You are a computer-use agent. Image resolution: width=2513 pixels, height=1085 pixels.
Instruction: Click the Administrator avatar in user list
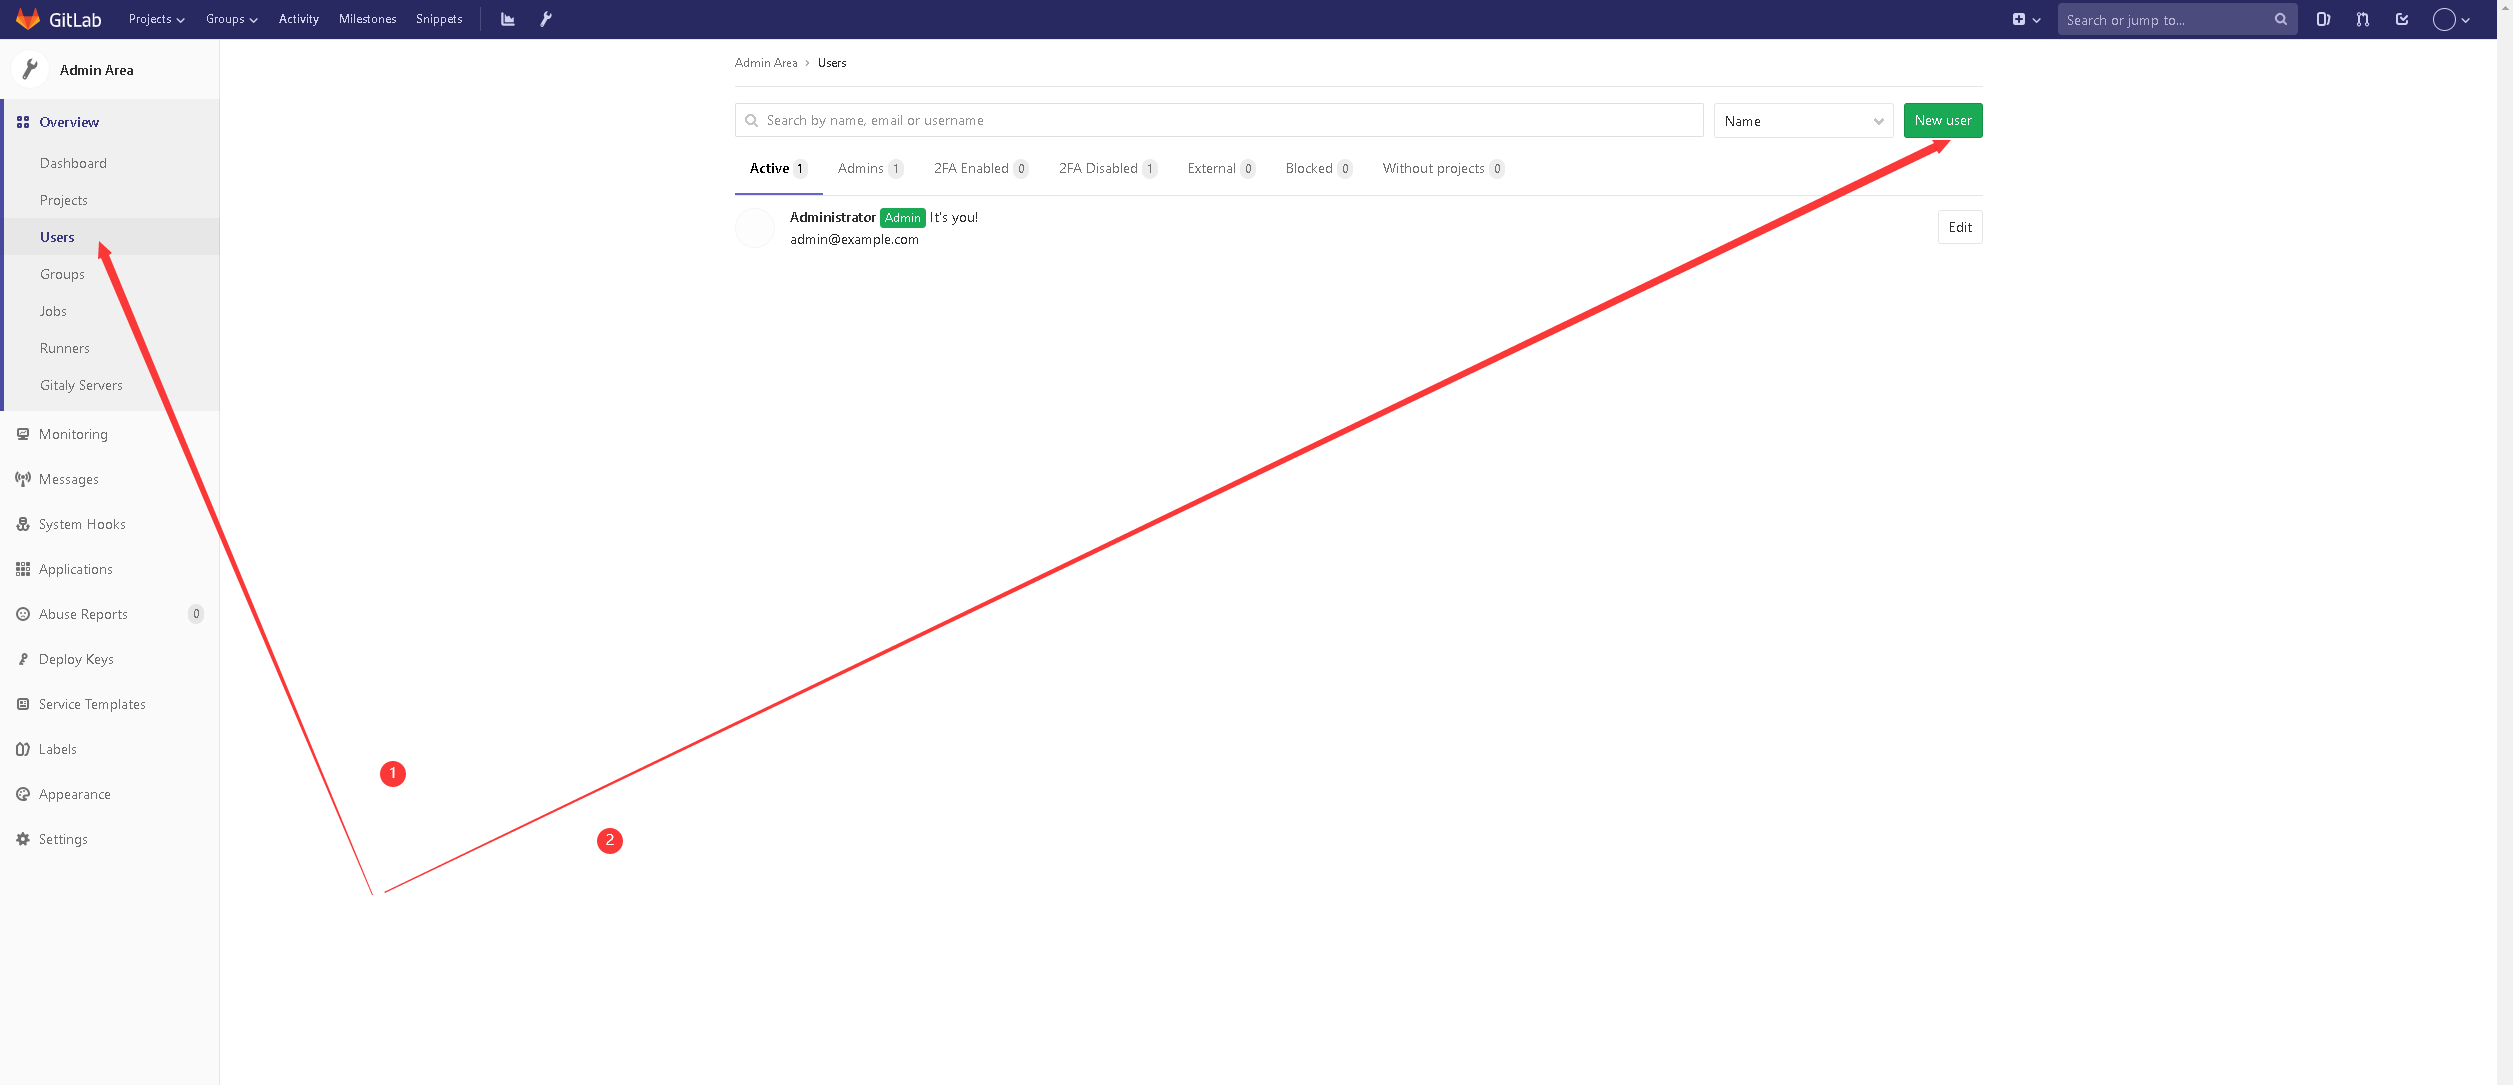point(755,228)
